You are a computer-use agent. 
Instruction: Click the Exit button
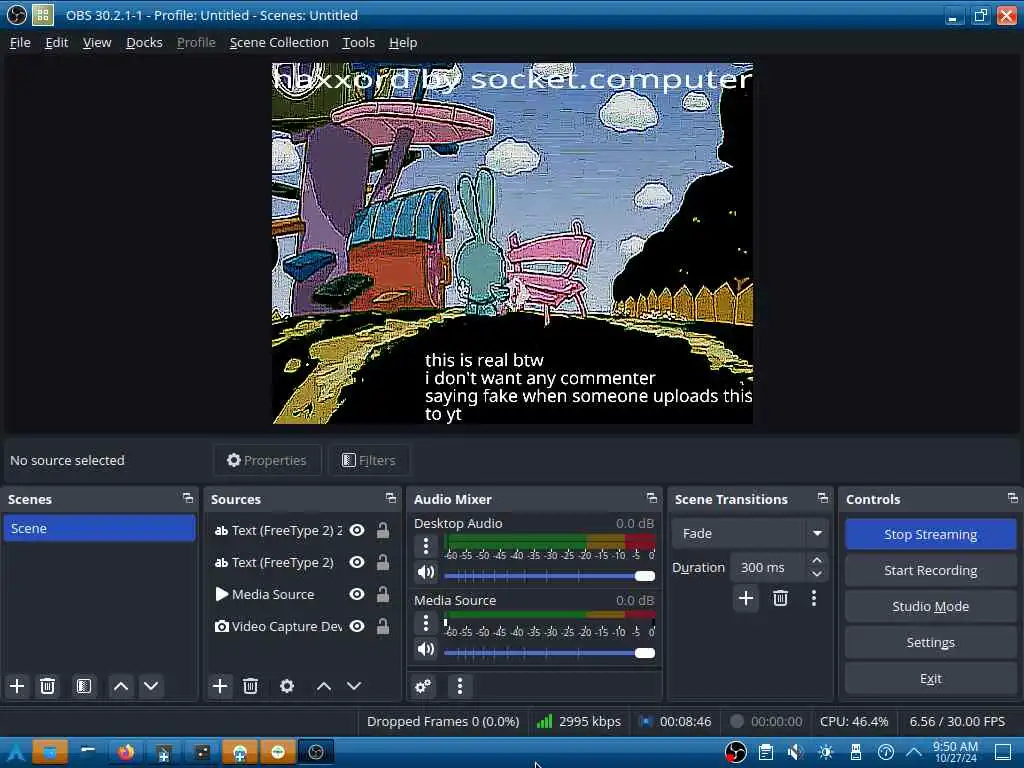931,679
